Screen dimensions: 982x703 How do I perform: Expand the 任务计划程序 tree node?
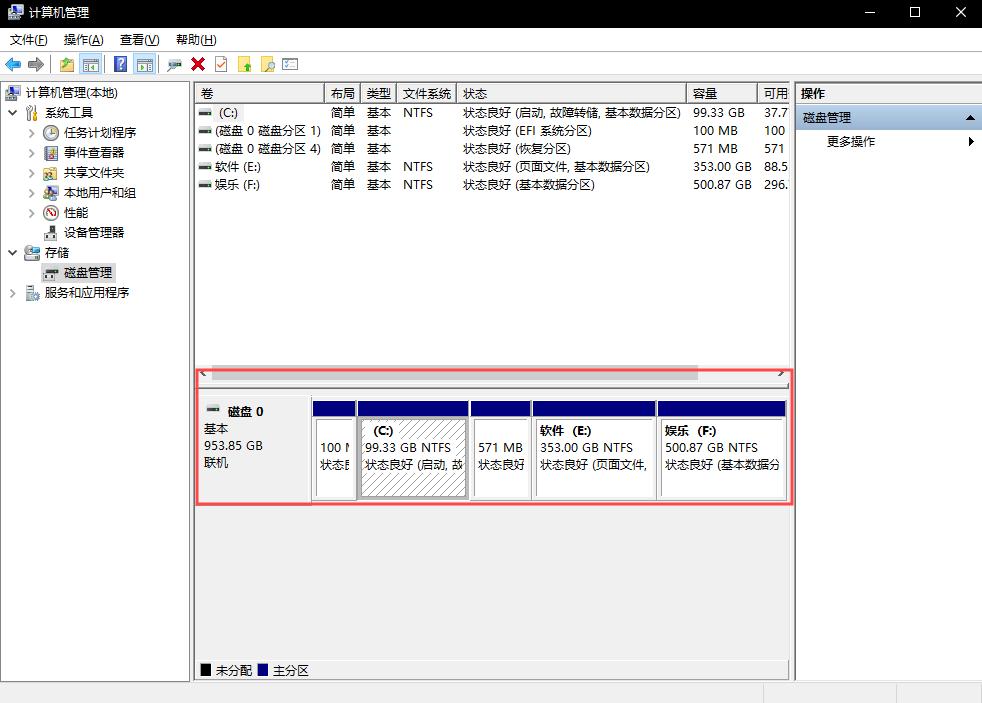[x=31, y=132]
